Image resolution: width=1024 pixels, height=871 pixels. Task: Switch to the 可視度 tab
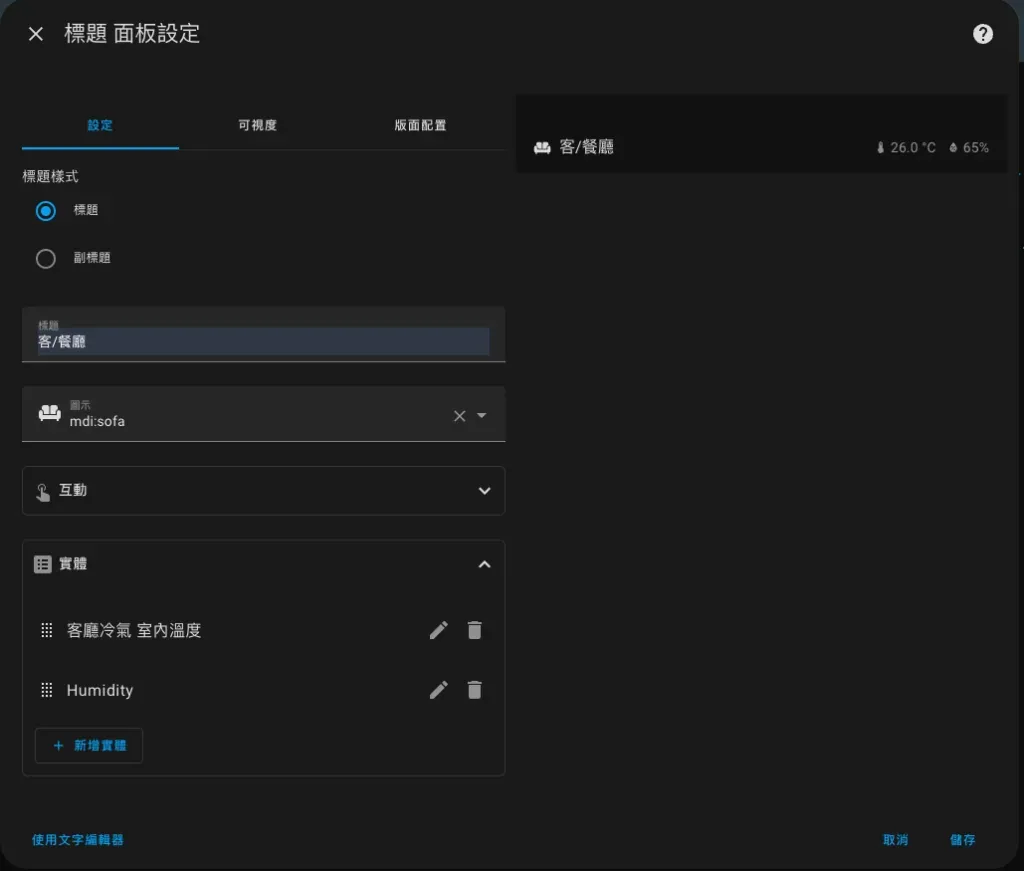point(257,126)
